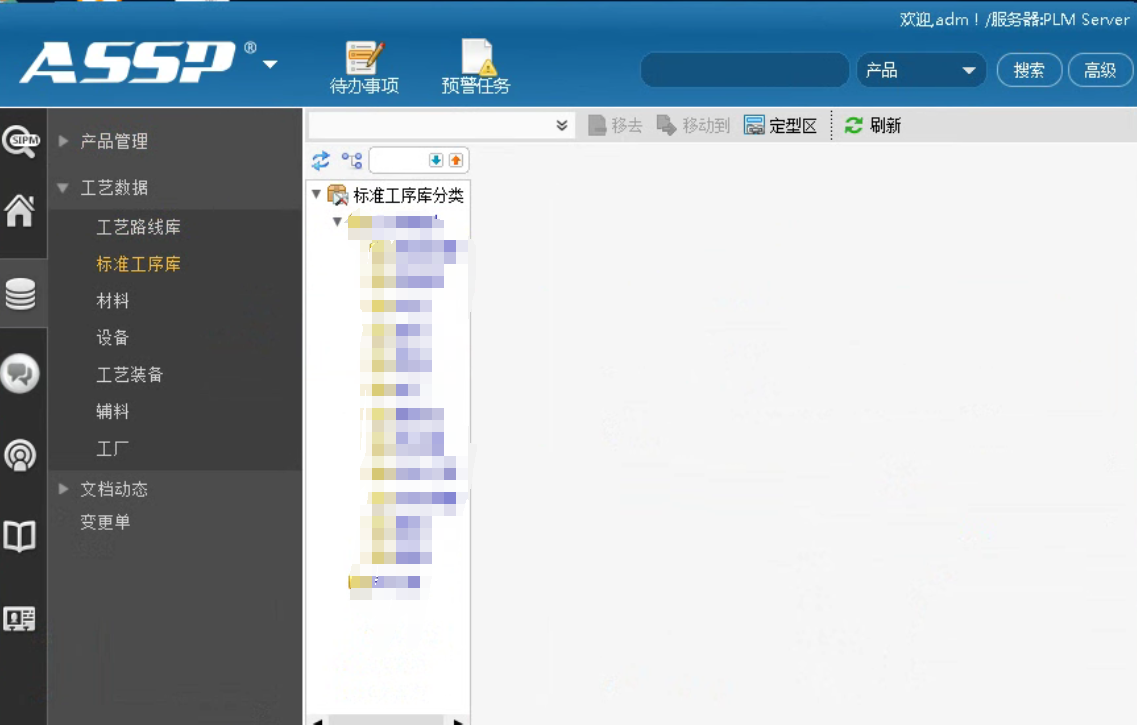The width and height of the screenshot is (1137, 725).
Task: Collapse the first child node under 标准工序库分类
Action: [x=337, y=222]
